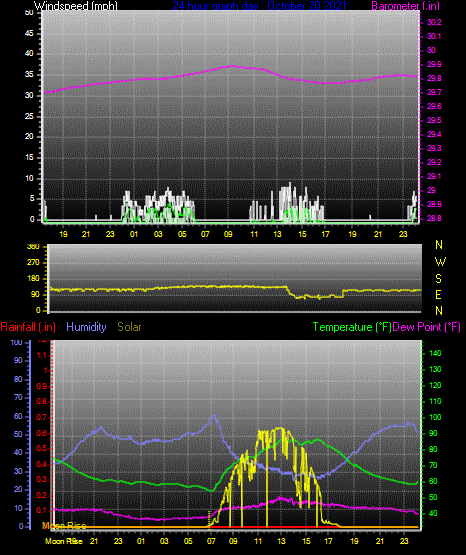Click the E compass direction label
Image resolution: width=466 pixels, height=555 pixels.
438,294
